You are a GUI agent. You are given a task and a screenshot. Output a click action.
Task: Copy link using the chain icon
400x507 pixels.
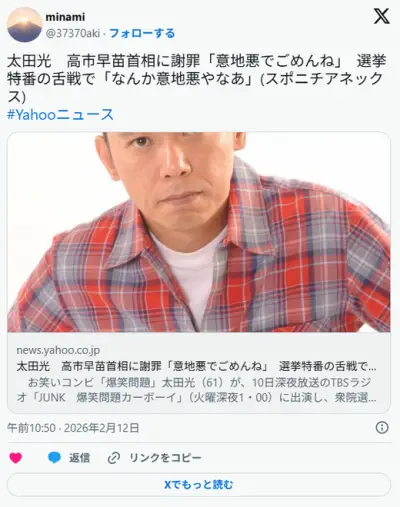(x=114, y=458)
